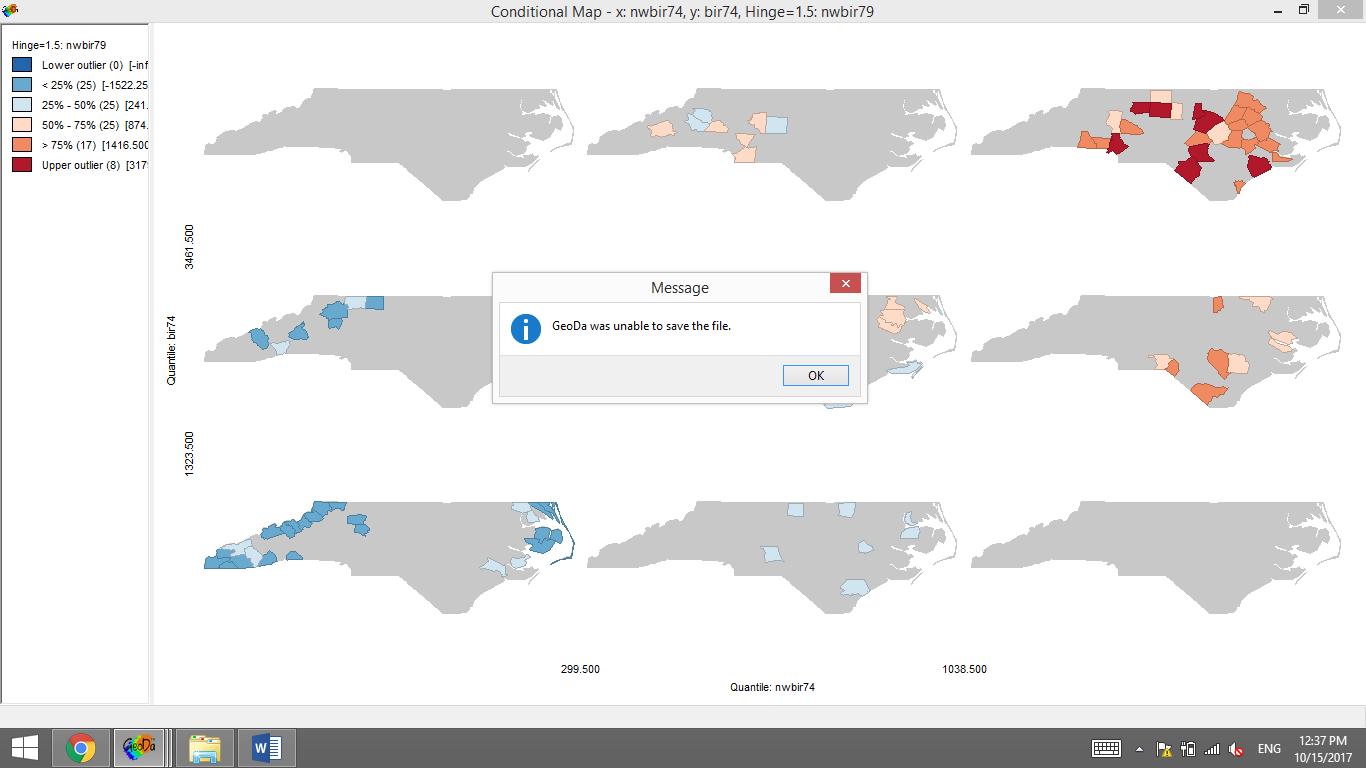Open Google Chrome from the taskbar
The image size is (1366, 768).
click(x=80, y=747)
